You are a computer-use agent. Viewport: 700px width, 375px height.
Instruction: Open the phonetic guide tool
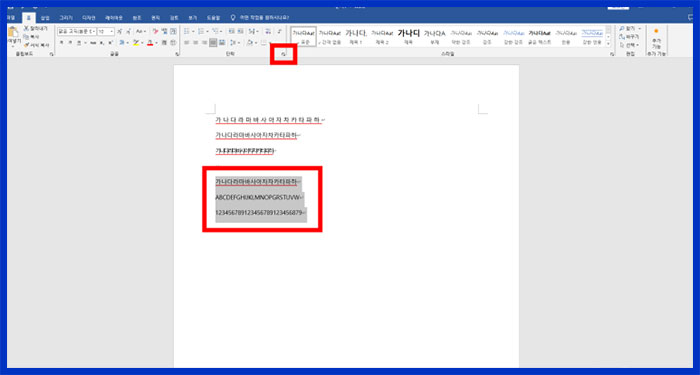165,32
